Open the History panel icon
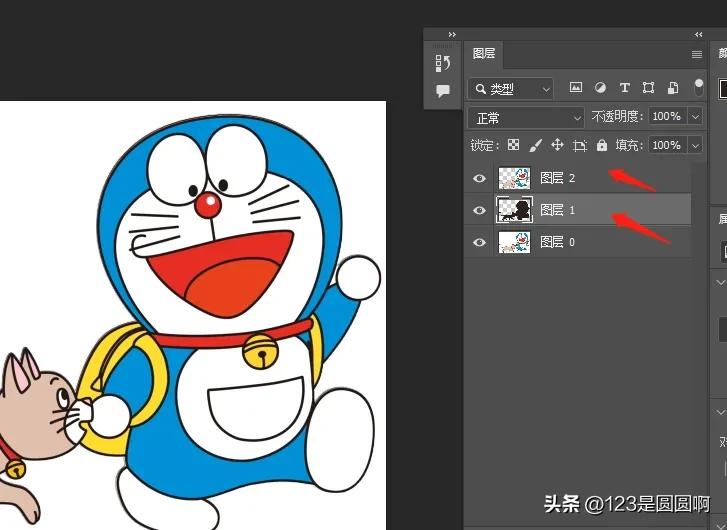Image resolution: width=727 pixels, height=530 pixels. tap(443, 64)
